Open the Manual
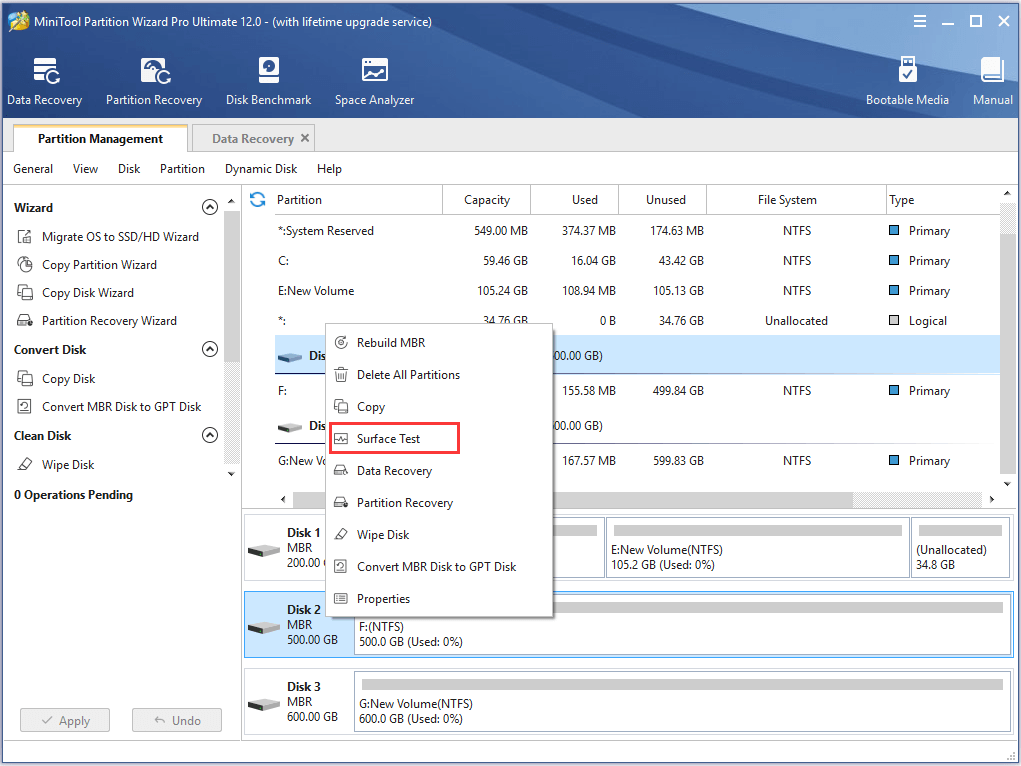1021x766 pixels. pyautogui.click(x=991, y=80)
